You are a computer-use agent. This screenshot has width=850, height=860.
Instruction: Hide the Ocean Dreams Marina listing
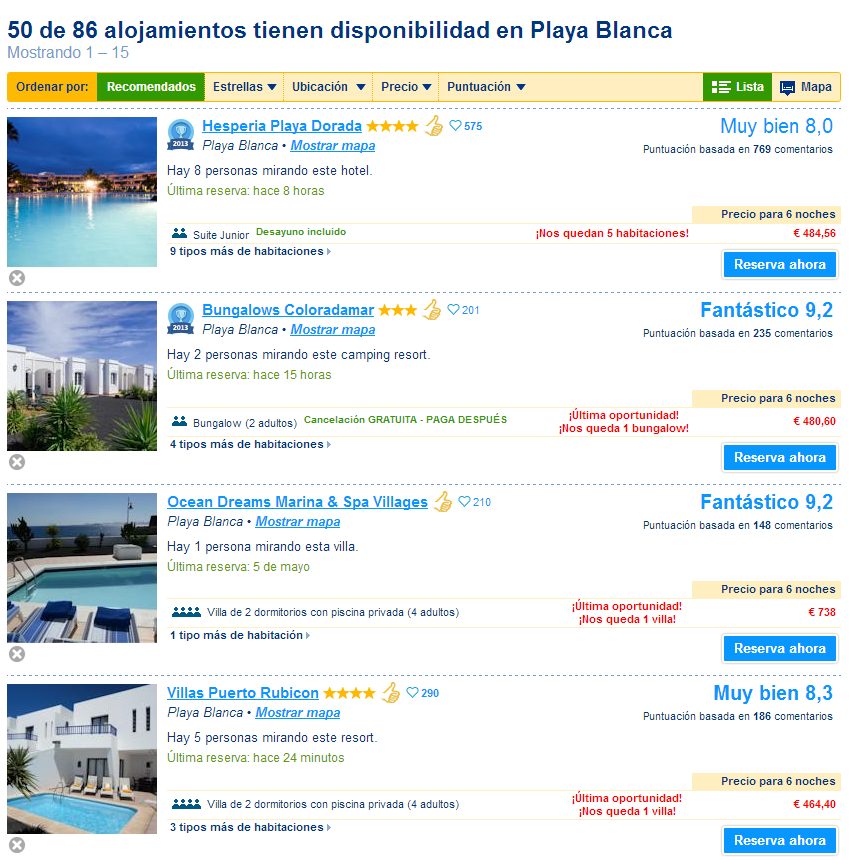(17, 654)
